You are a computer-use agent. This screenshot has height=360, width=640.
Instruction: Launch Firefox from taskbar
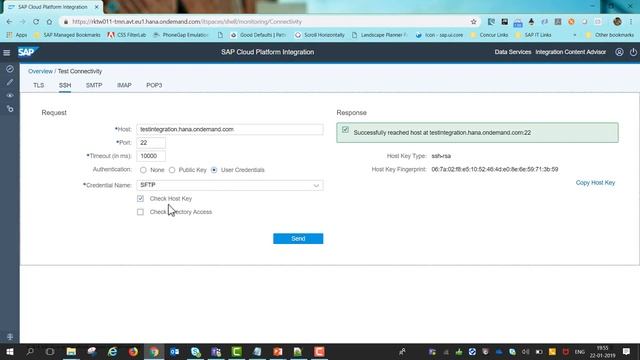pyautogui.click(x=133, y=352)
